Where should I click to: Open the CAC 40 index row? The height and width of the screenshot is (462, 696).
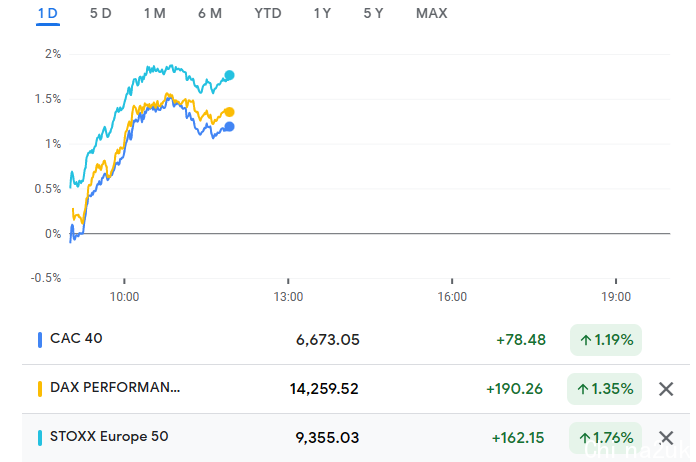click(356, 340)
